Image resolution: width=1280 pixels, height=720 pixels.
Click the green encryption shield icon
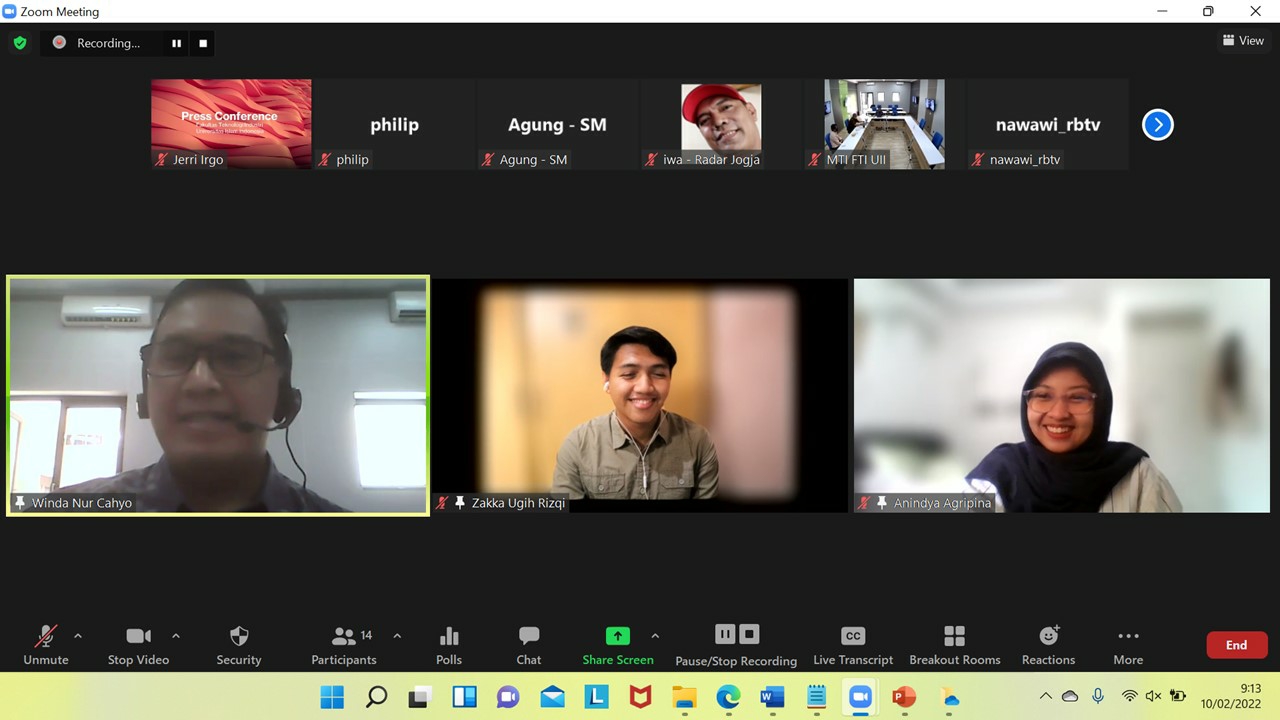click(19, 43)
